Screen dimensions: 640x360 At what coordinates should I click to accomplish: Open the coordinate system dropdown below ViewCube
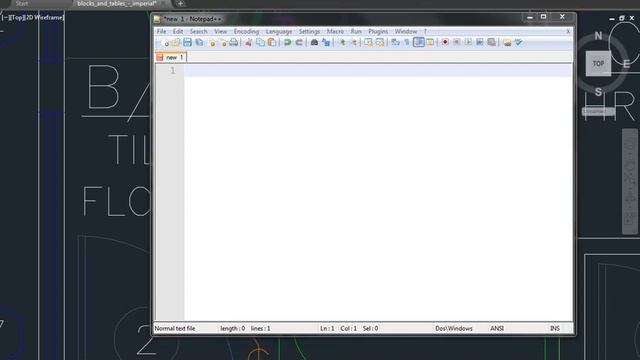point(598,111)
